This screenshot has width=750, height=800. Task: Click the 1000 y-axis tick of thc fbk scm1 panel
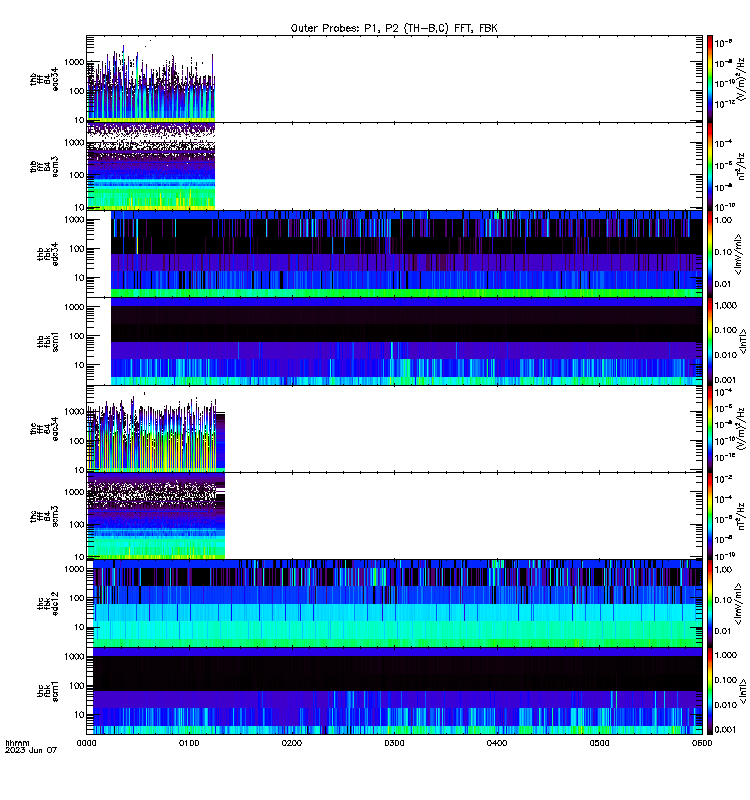(x=74, y=657)
